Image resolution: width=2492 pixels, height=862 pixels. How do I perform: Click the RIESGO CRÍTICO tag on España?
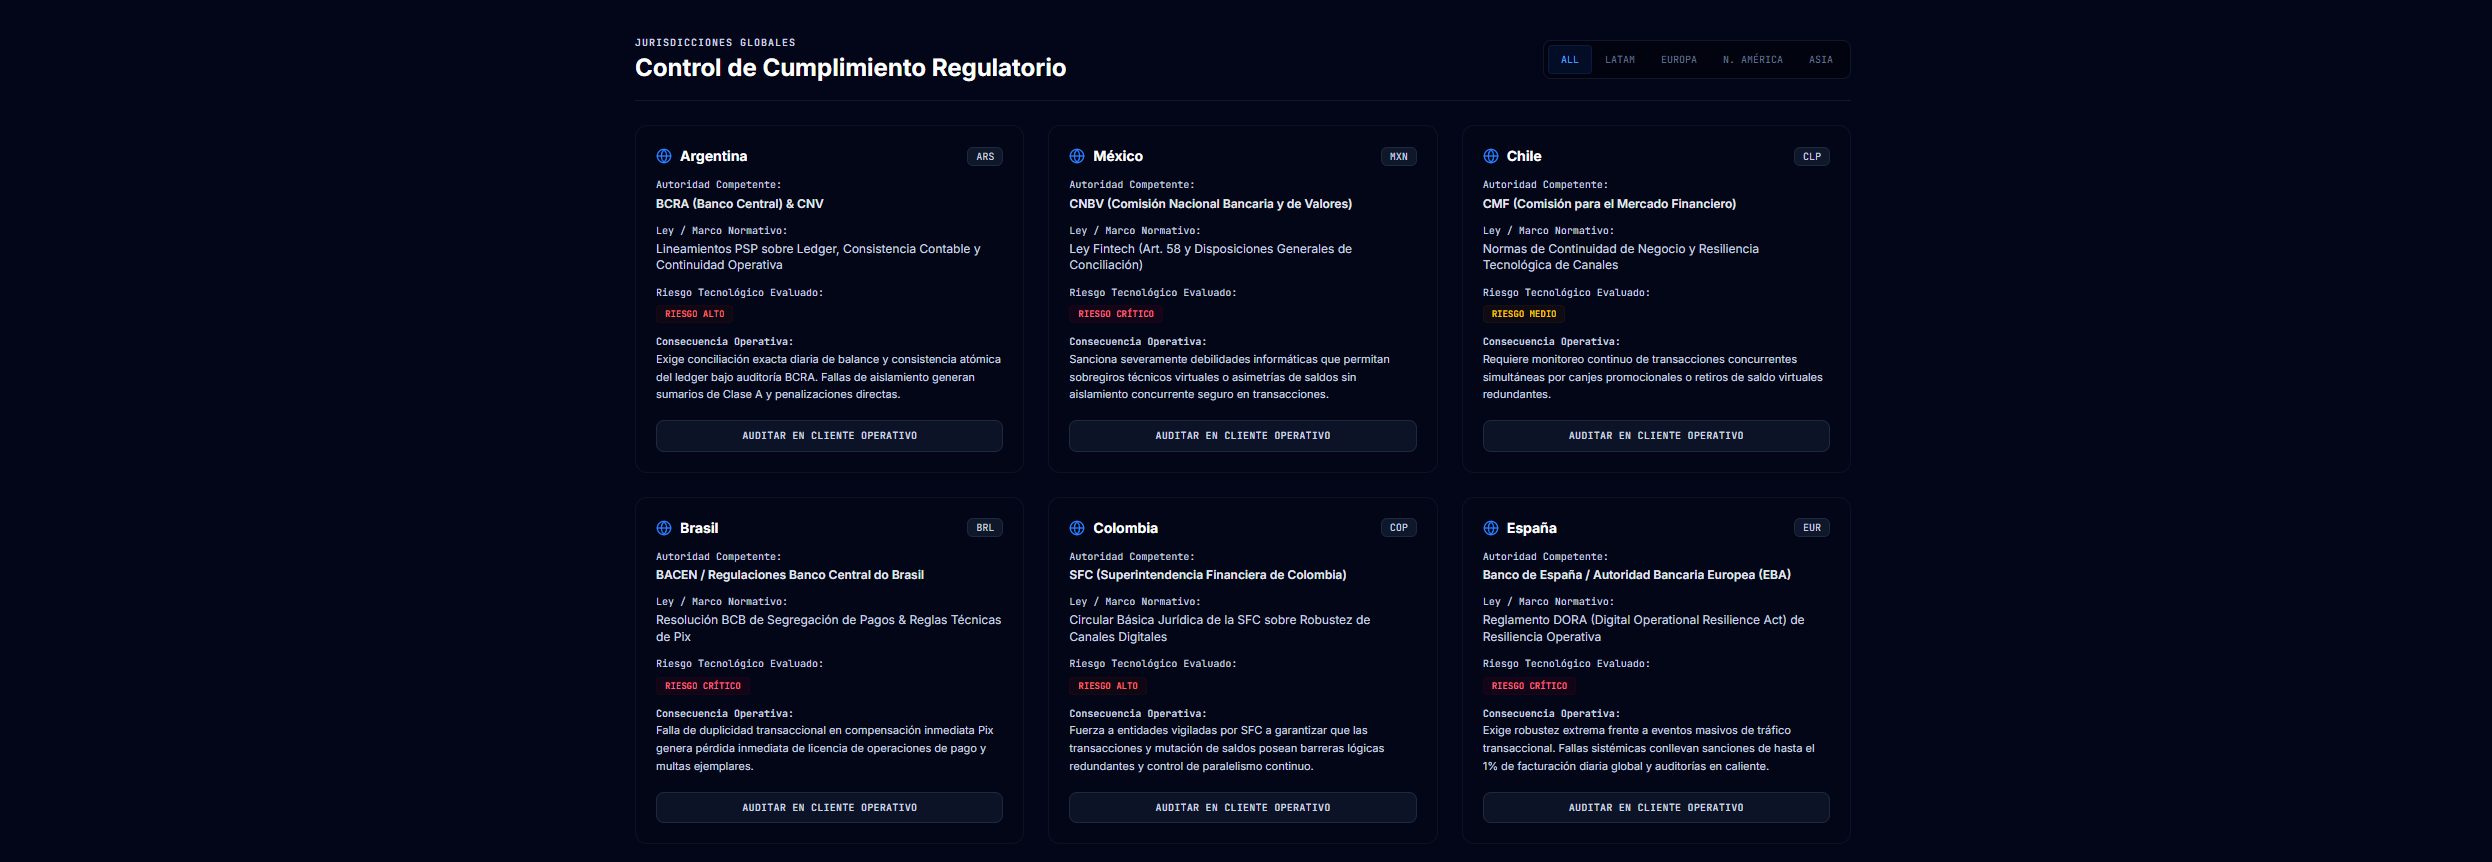[1530, 686]
